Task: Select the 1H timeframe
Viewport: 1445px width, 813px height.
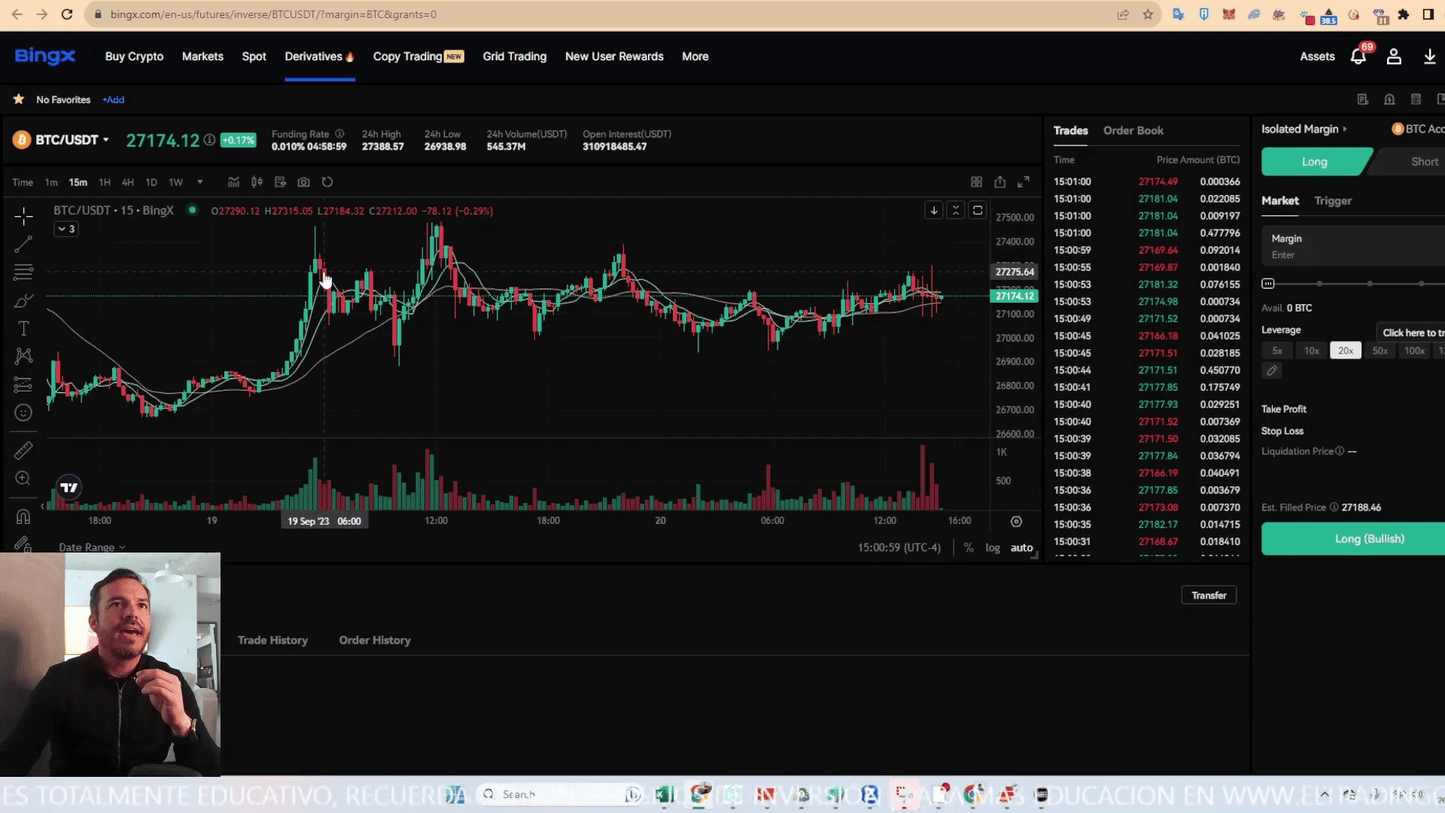Action: point(104,182)
